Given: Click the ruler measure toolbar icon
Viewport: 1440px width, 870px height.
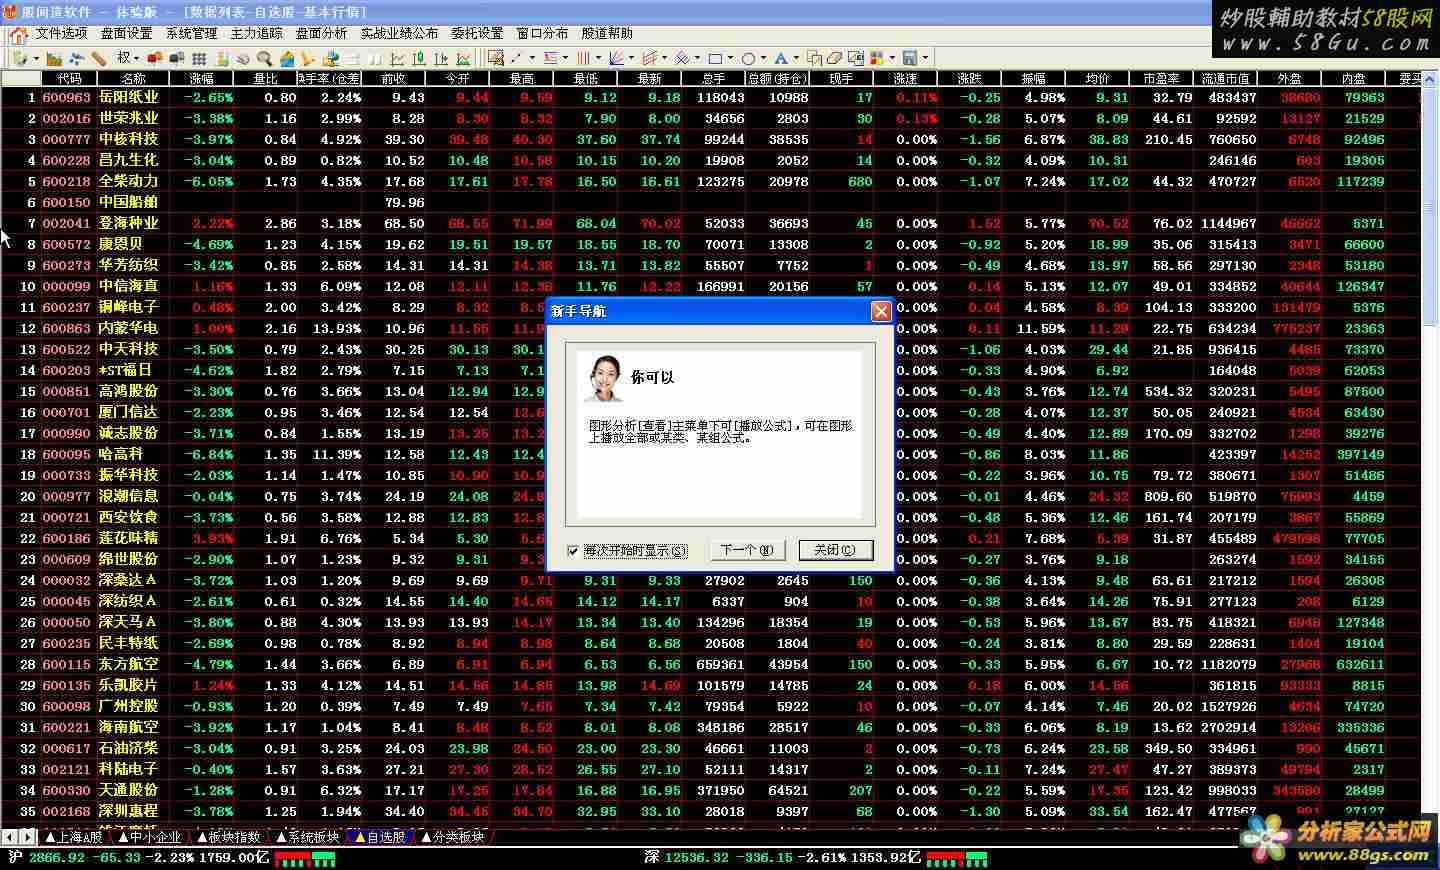Looking at the screenshot, I should 98,58.
